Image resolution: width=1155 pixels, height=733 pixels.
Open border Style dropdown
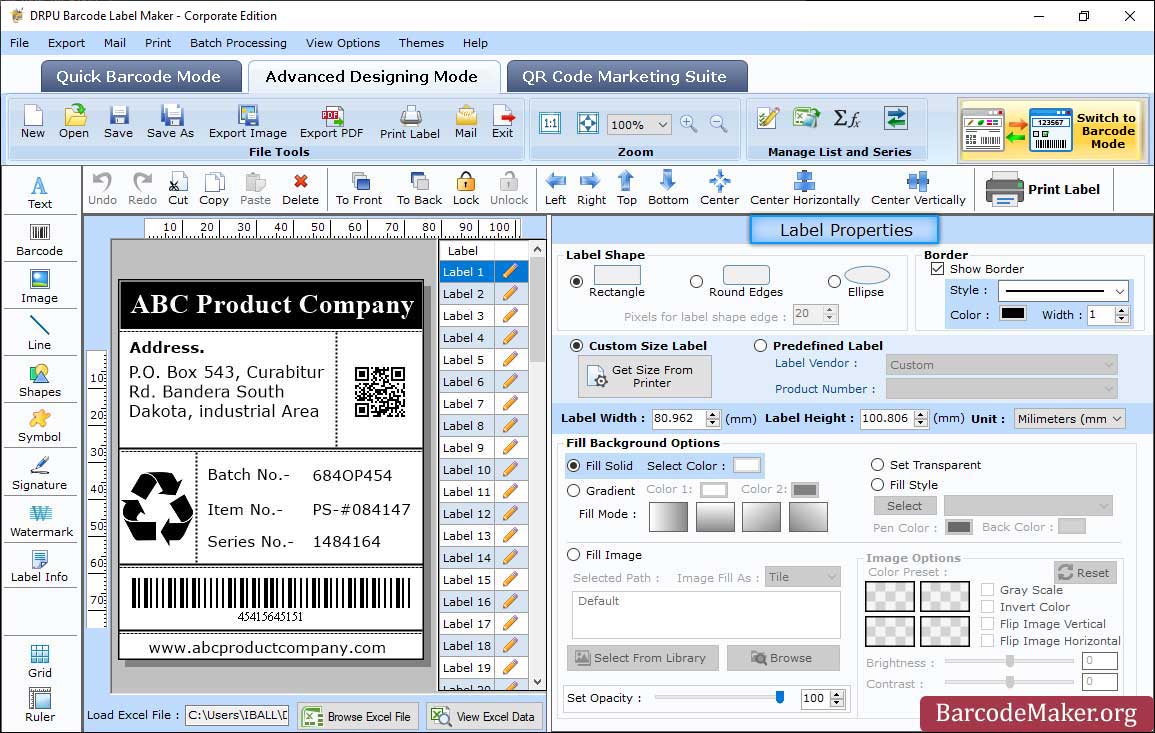click(x=1064, y=291)
